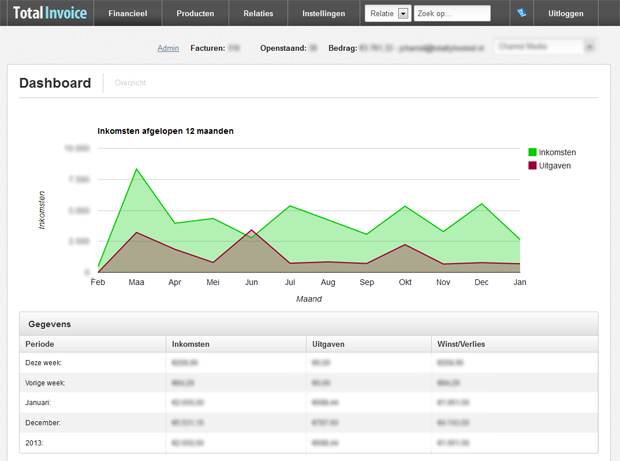Click chart title Inkomsten afgelopen 12 maanden
Image resolution: width=620 pixels, height=461 pixels.
click(165, 131)
